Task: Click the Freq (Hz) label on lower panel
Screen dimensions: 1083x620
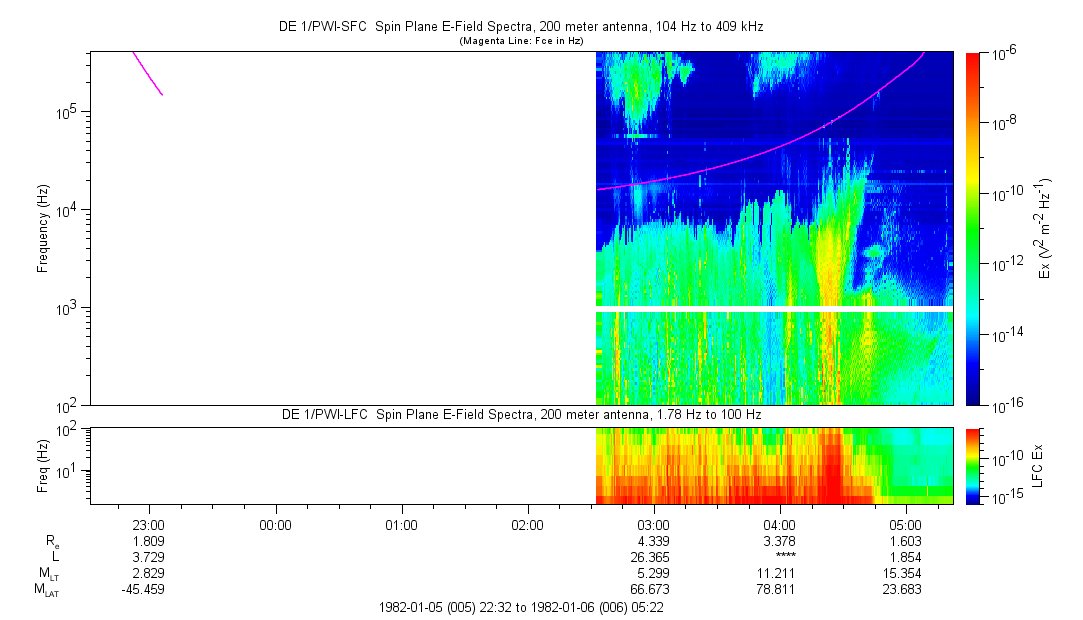Action: [43, 465]
